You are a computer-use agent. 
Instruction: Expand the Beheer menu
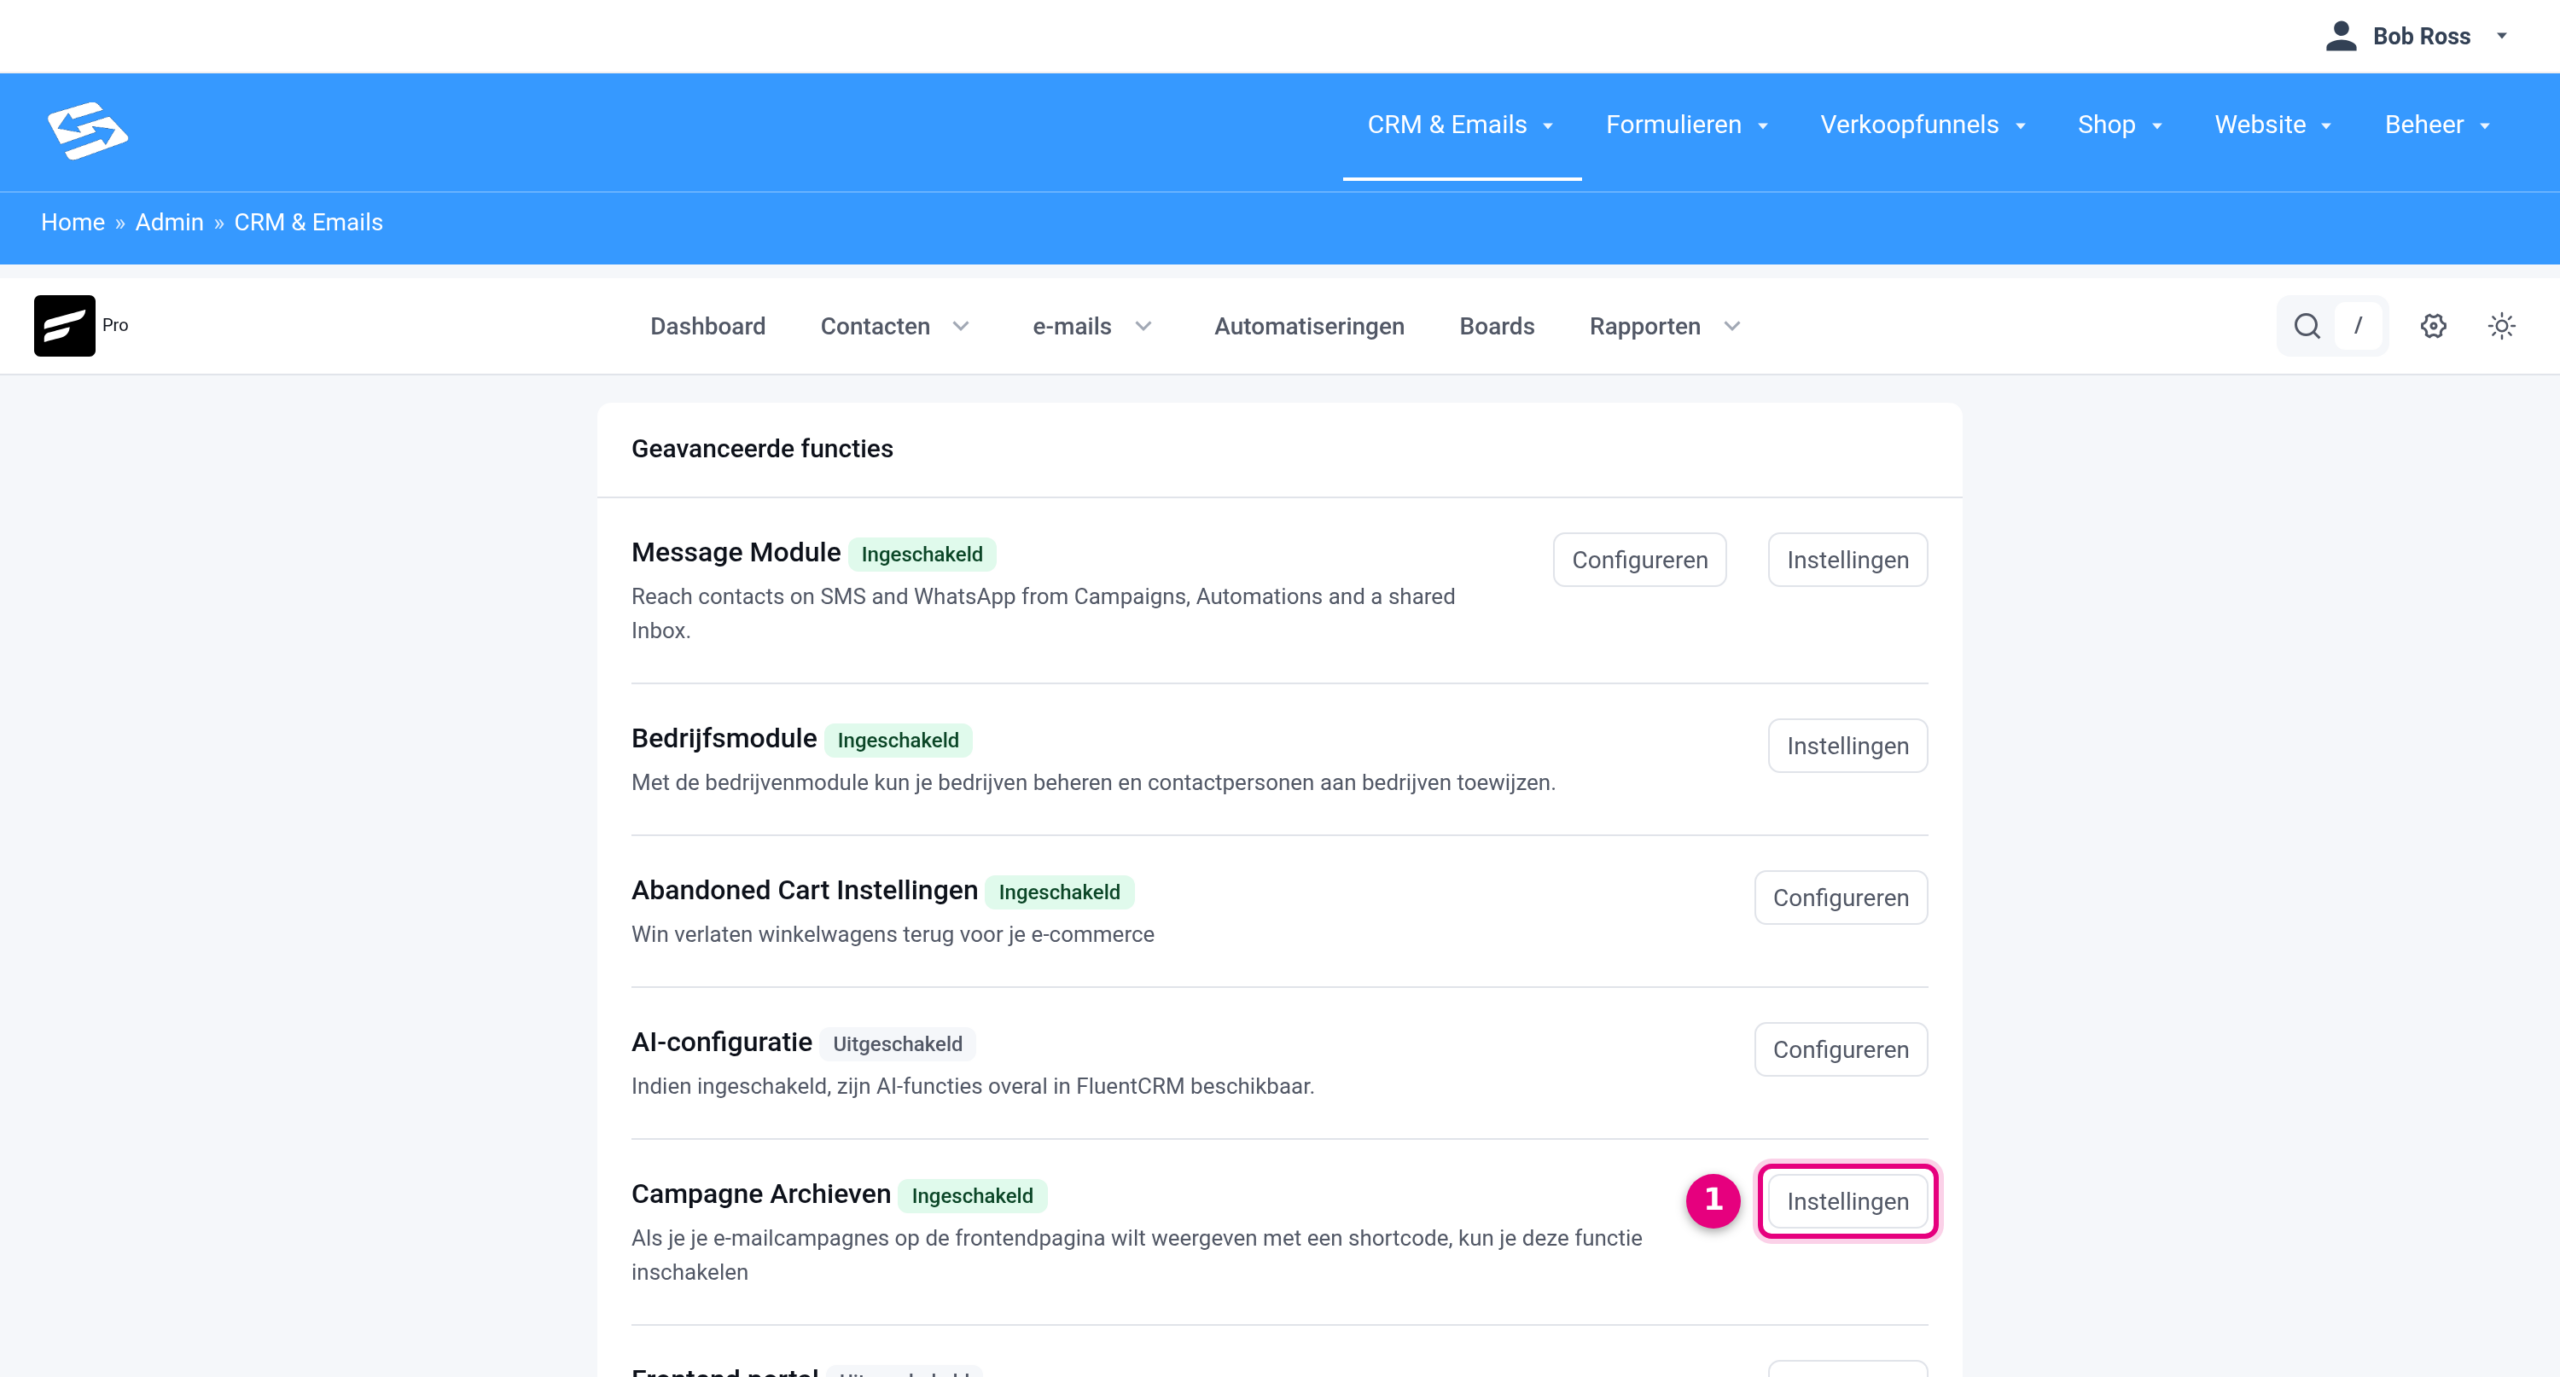tap(2437, 125)
